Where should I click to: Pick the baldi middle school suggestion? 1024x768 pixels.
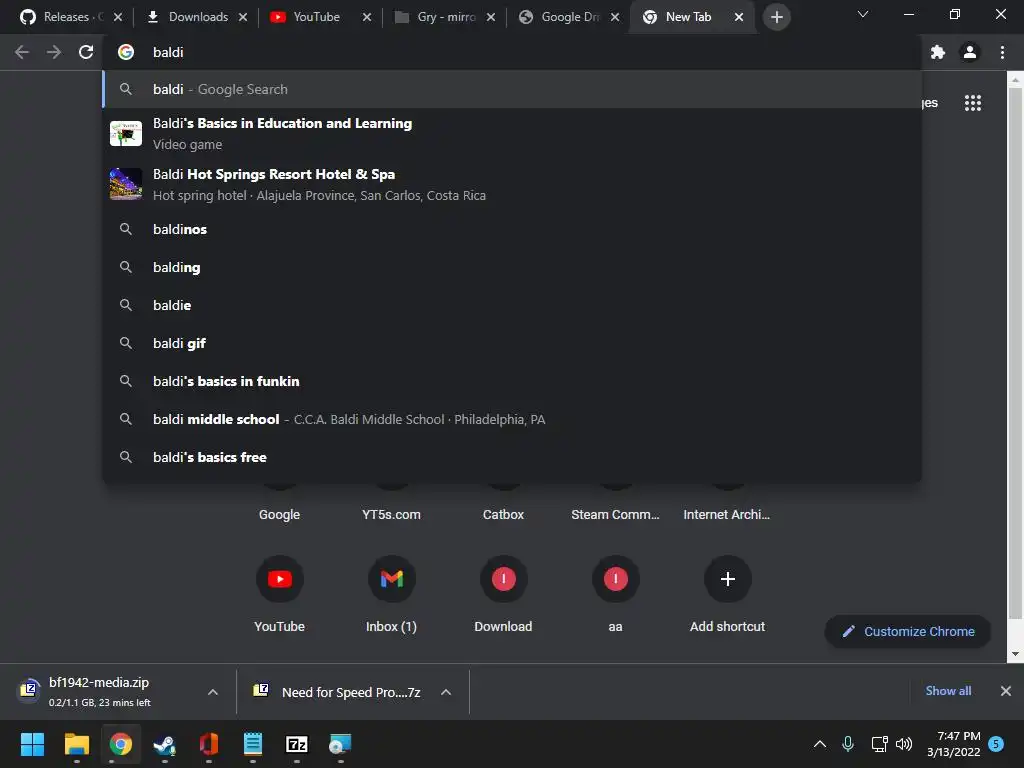point(512,419)
